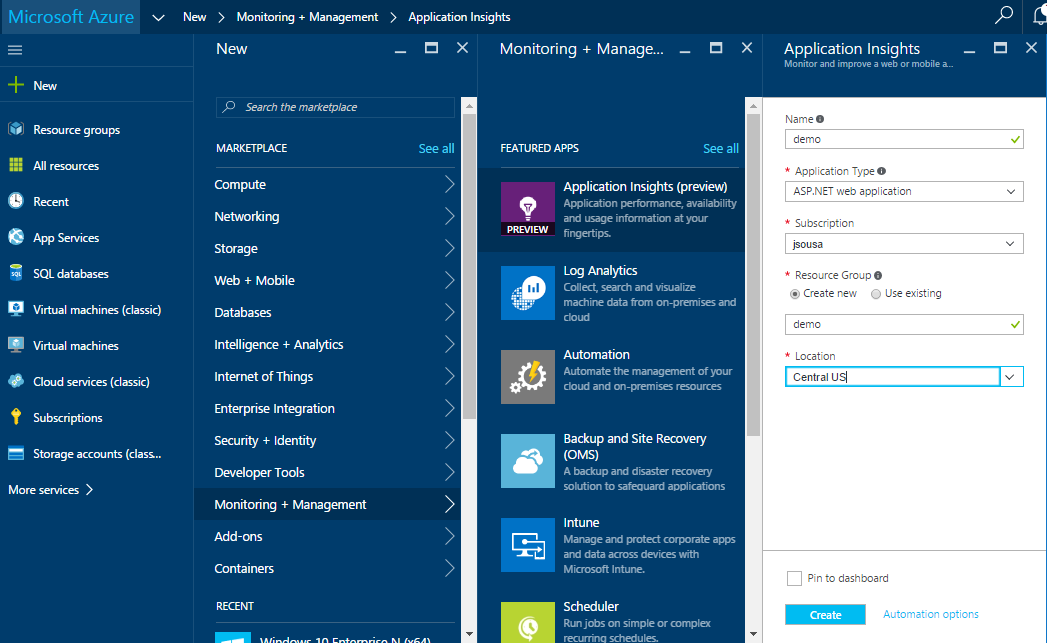Open Virtual machines monitor icon
Image resolution: width=1047 pixels, height=643 pixels.
(x=16, y=345)
